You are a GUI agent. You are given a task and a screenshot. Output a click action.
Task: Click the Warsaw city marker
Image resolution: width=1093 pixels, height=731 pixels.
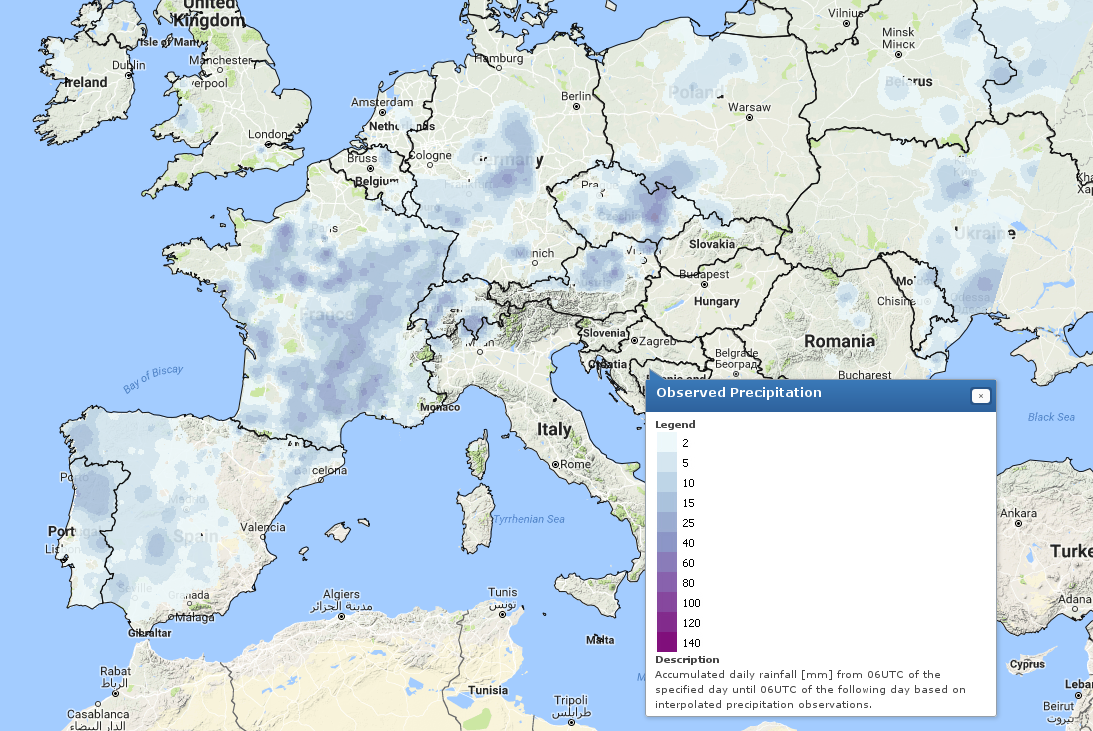click(x=749, y=118)
